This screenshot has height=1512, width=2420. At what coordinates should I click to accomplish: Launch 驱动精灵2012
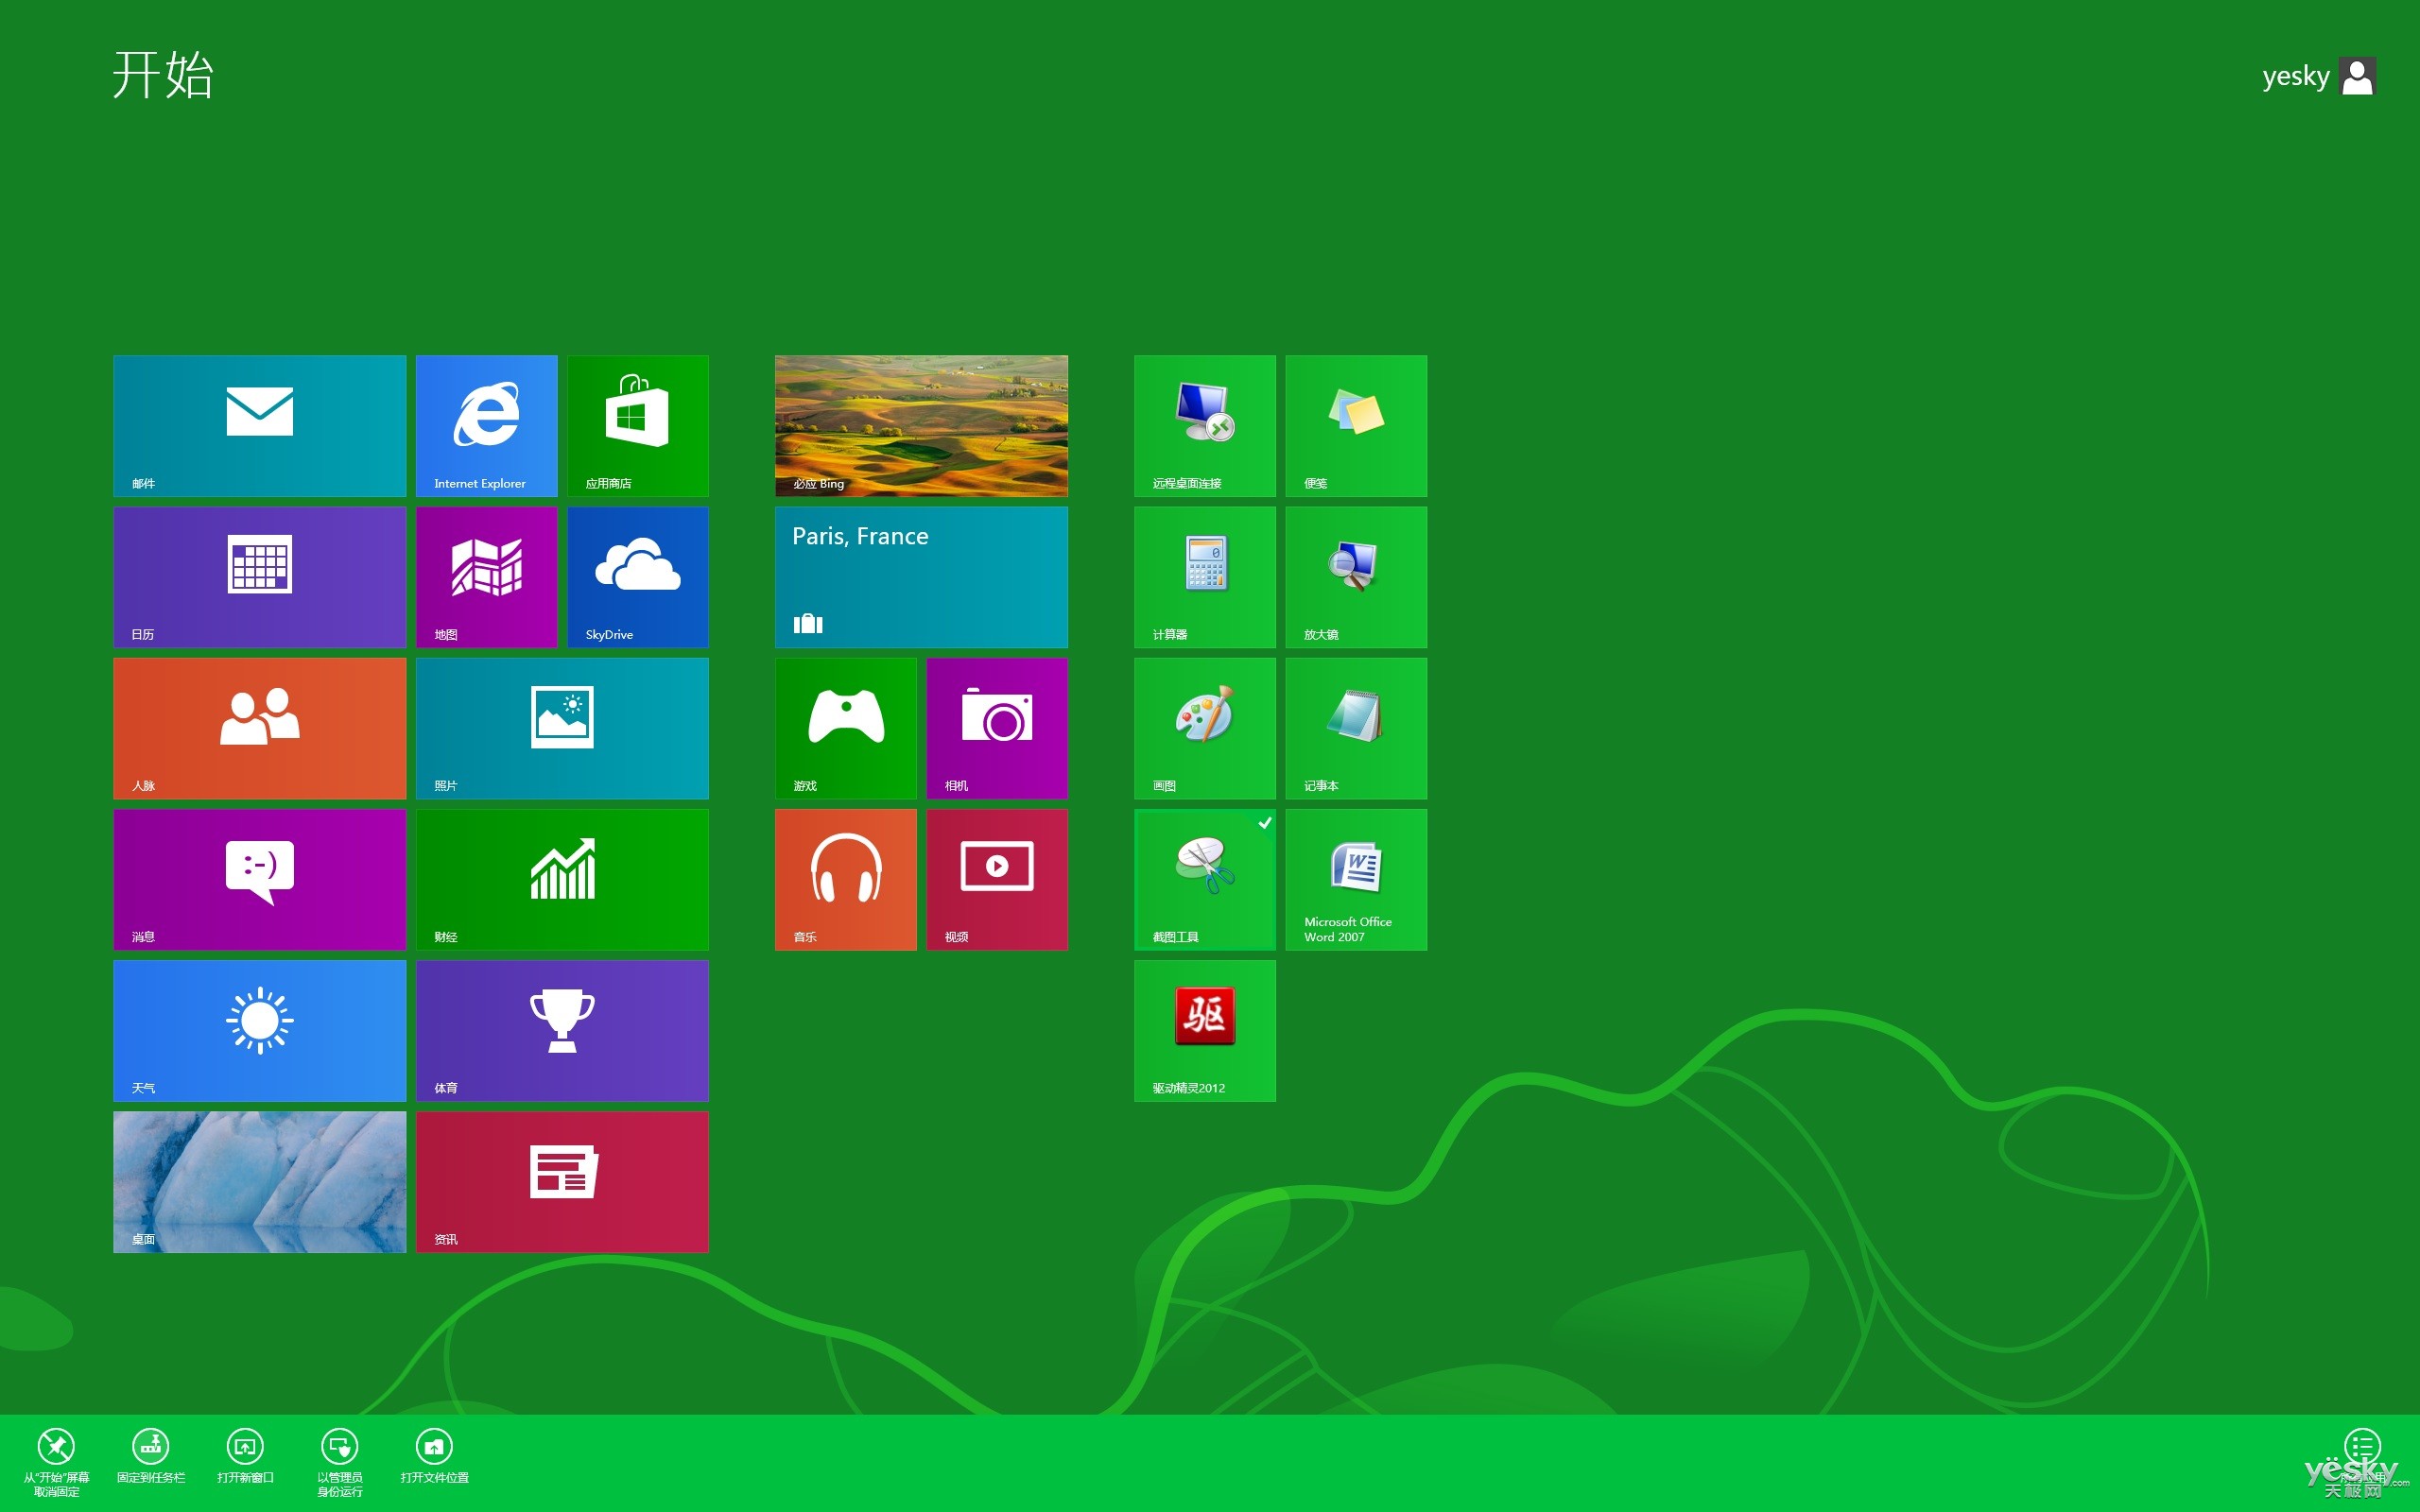(1204, 1030)
